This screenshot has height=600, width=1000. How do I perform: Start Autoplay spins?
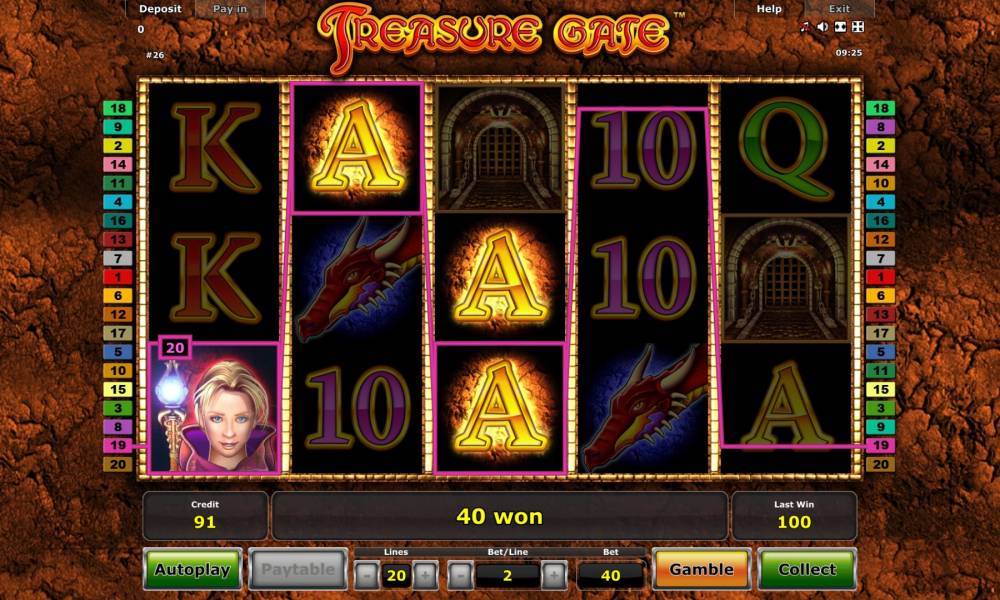click(x=193, y=569)
